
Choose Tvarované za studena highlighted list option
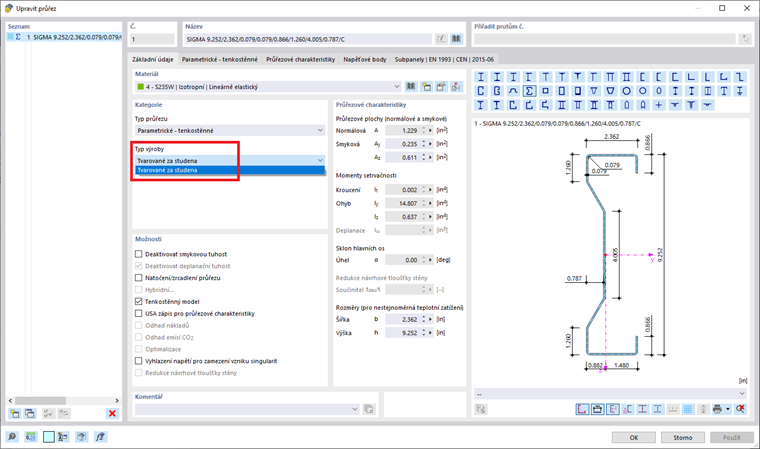(230, 170)
